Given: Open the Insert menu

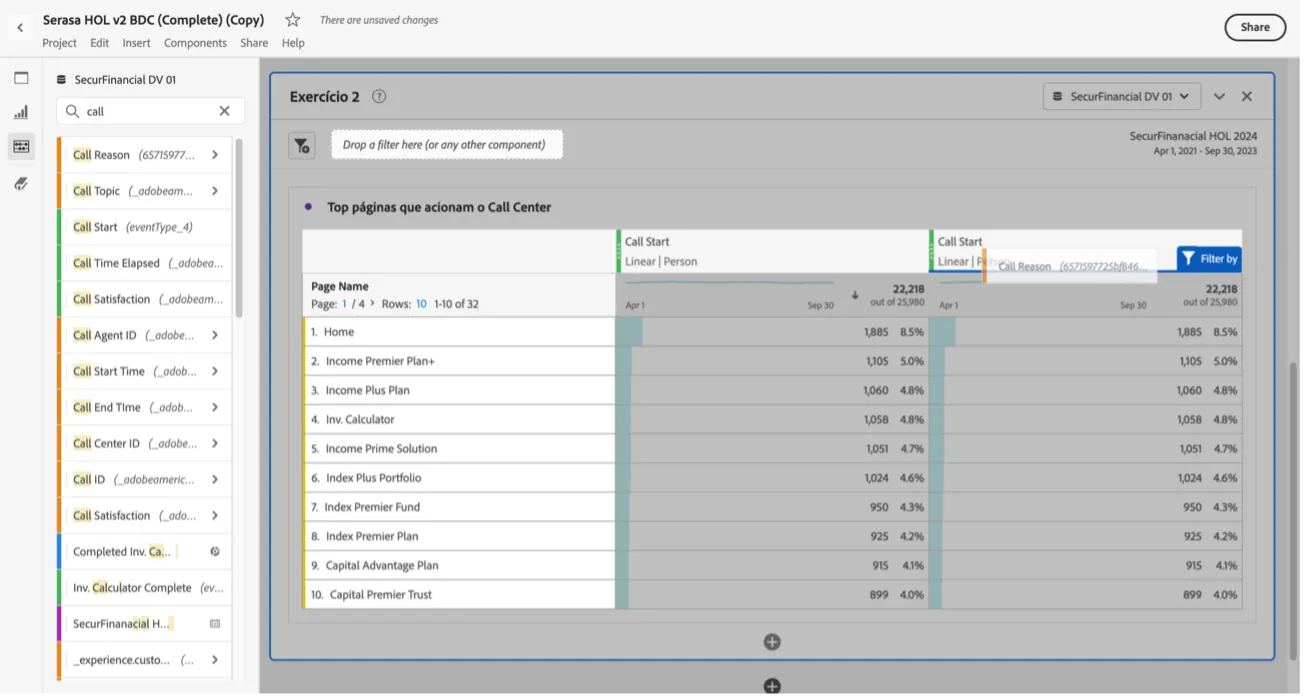Looking at the screenshot, I should [136, 43].
